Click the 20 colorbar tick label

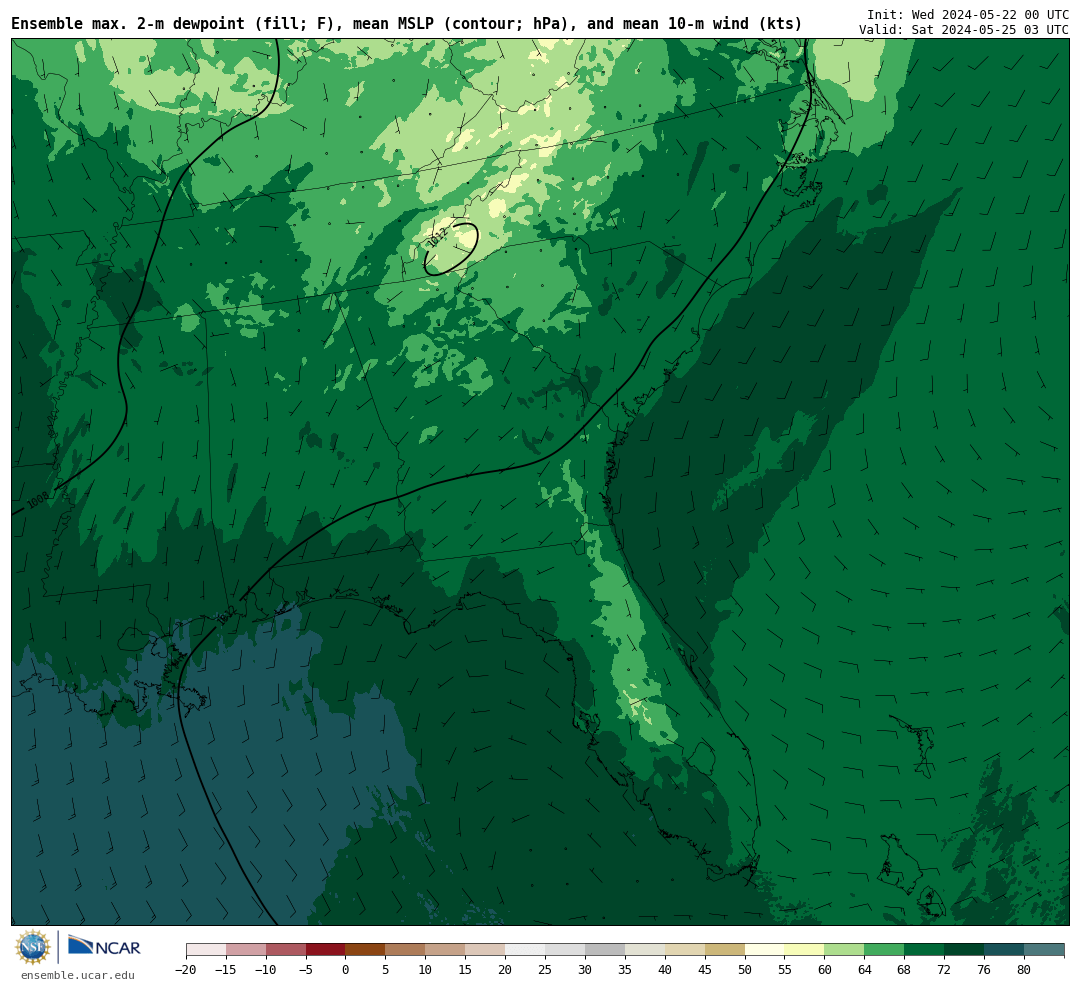click(x=506, y=969)
